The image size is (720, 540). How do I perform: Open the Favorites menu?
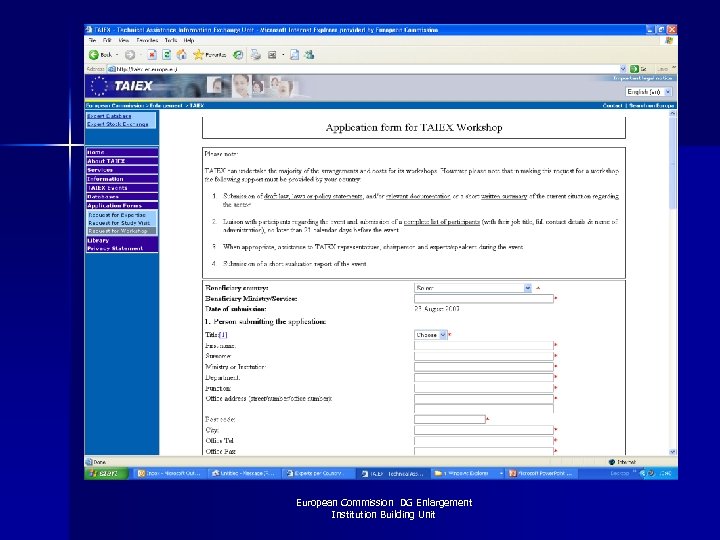tap(147, 40)
